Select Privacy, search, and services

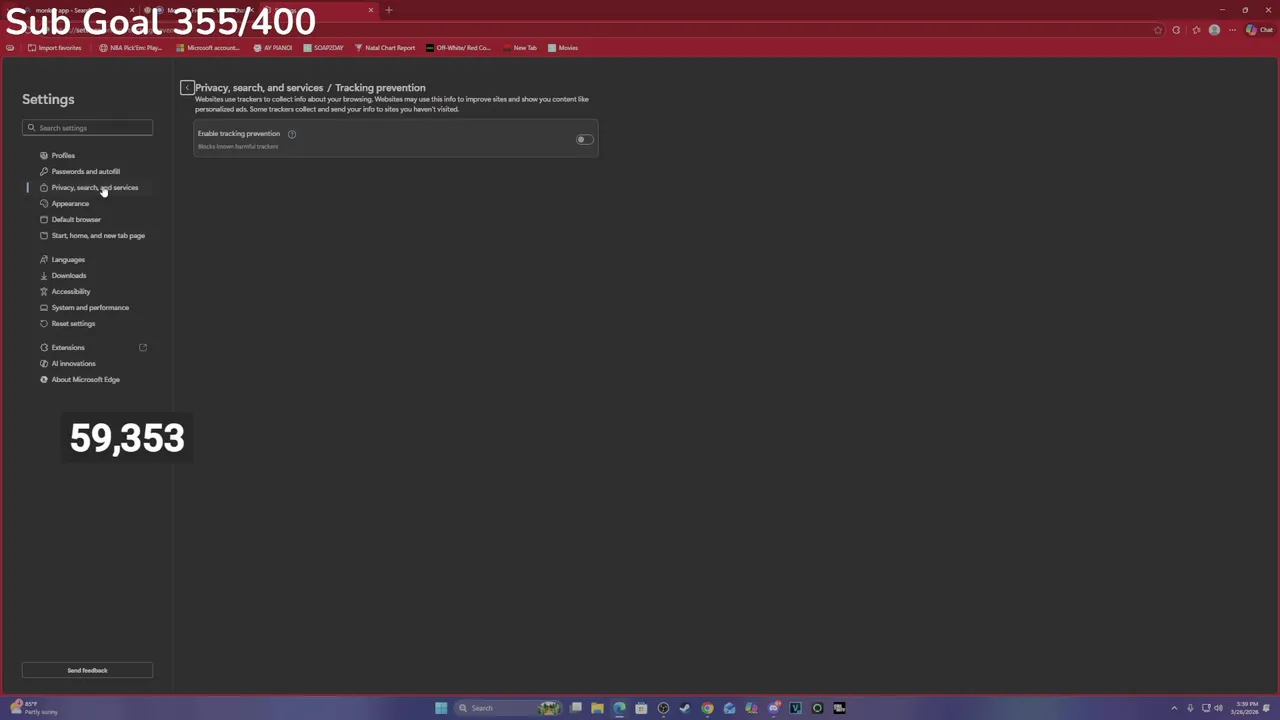click(94, 187)
